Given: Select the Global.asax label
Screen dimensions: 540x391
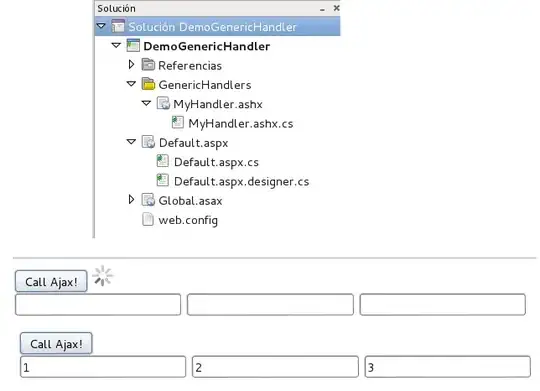Looking at the screenshot, I should tap(190, 201).
